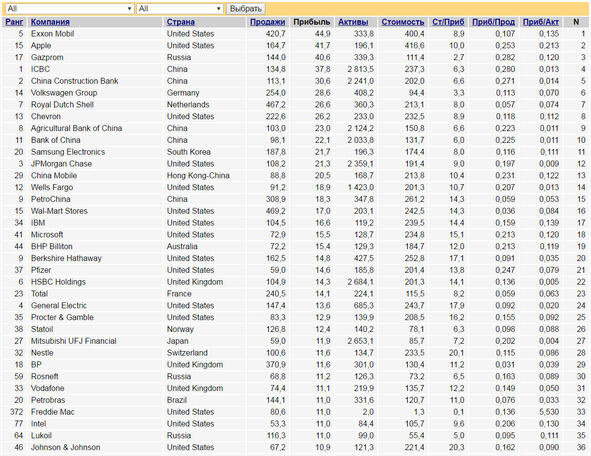Image resolution: width=591 pixels, height=456 pixels.
Task: Sort by Приб/Акт column header
Action: click(x=540, y=22)
